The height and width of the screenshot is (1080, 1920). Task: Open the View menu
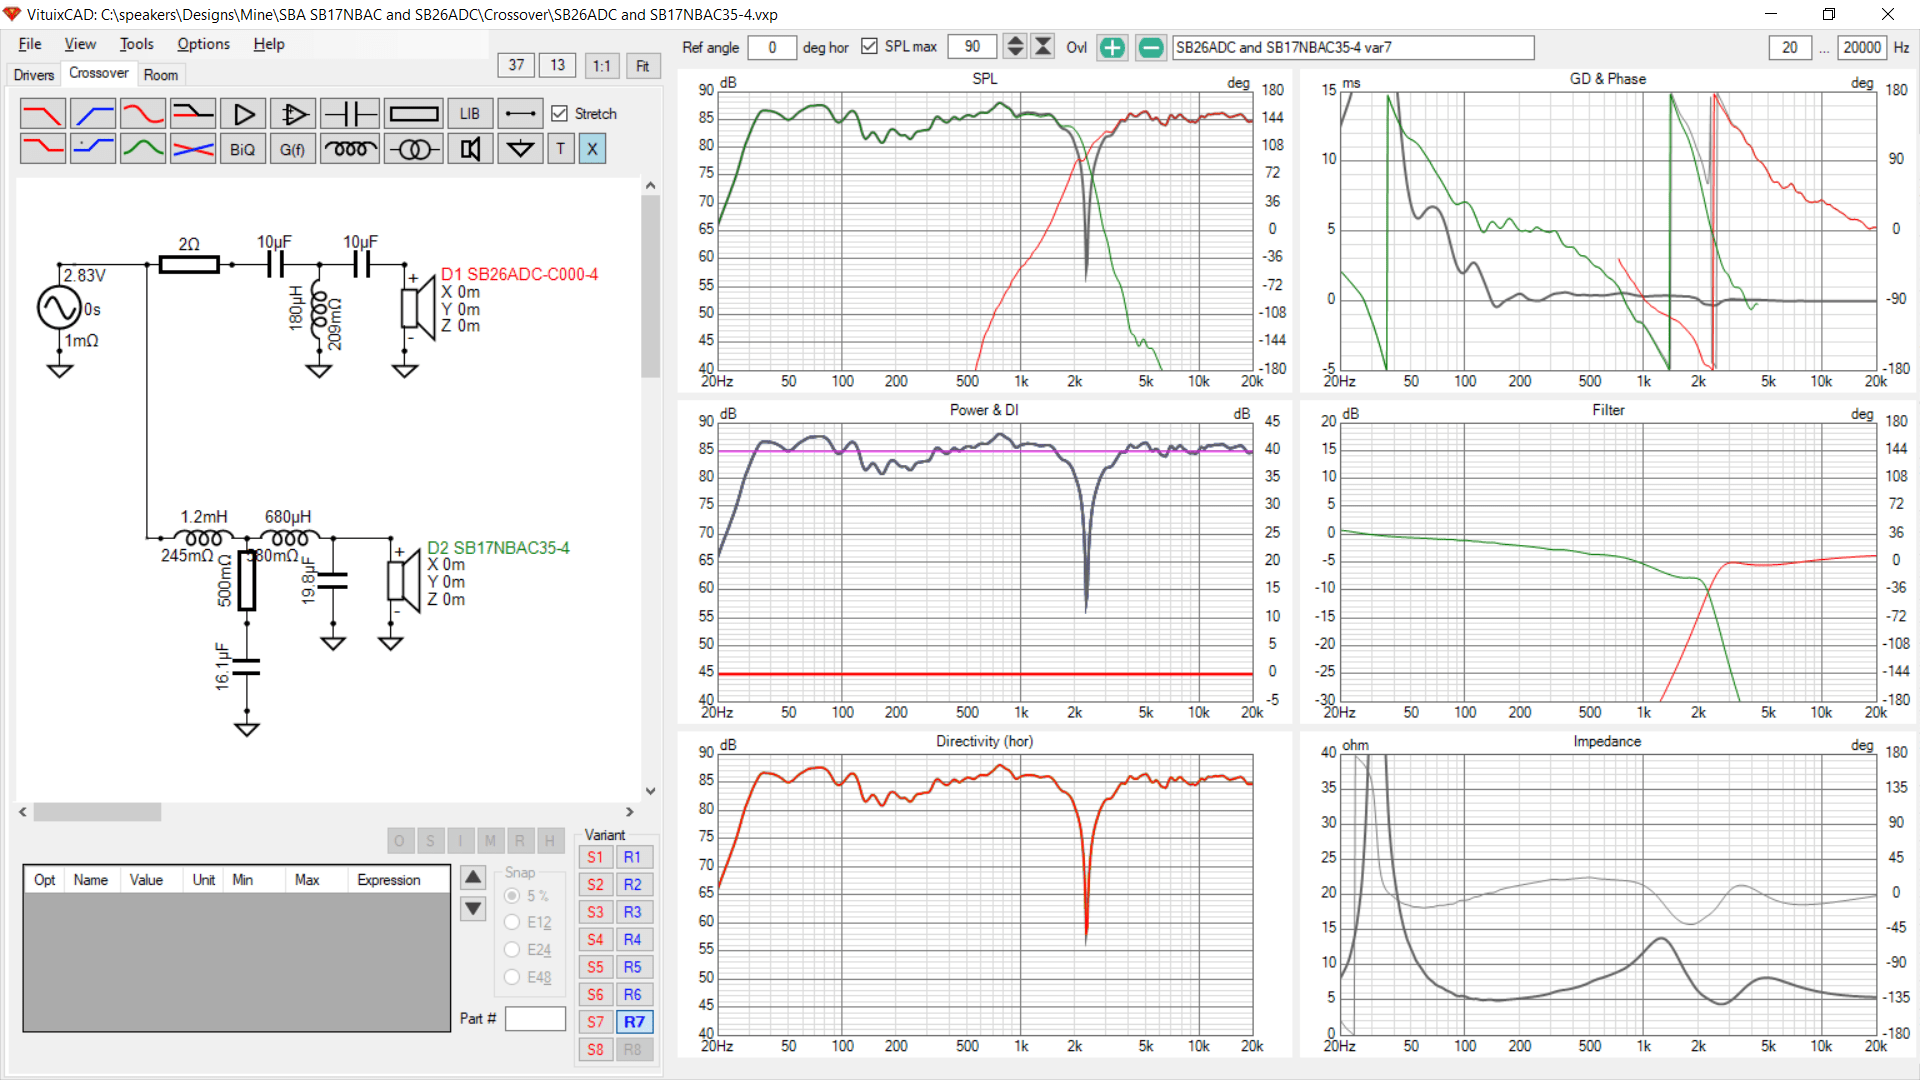coord(80,44)
